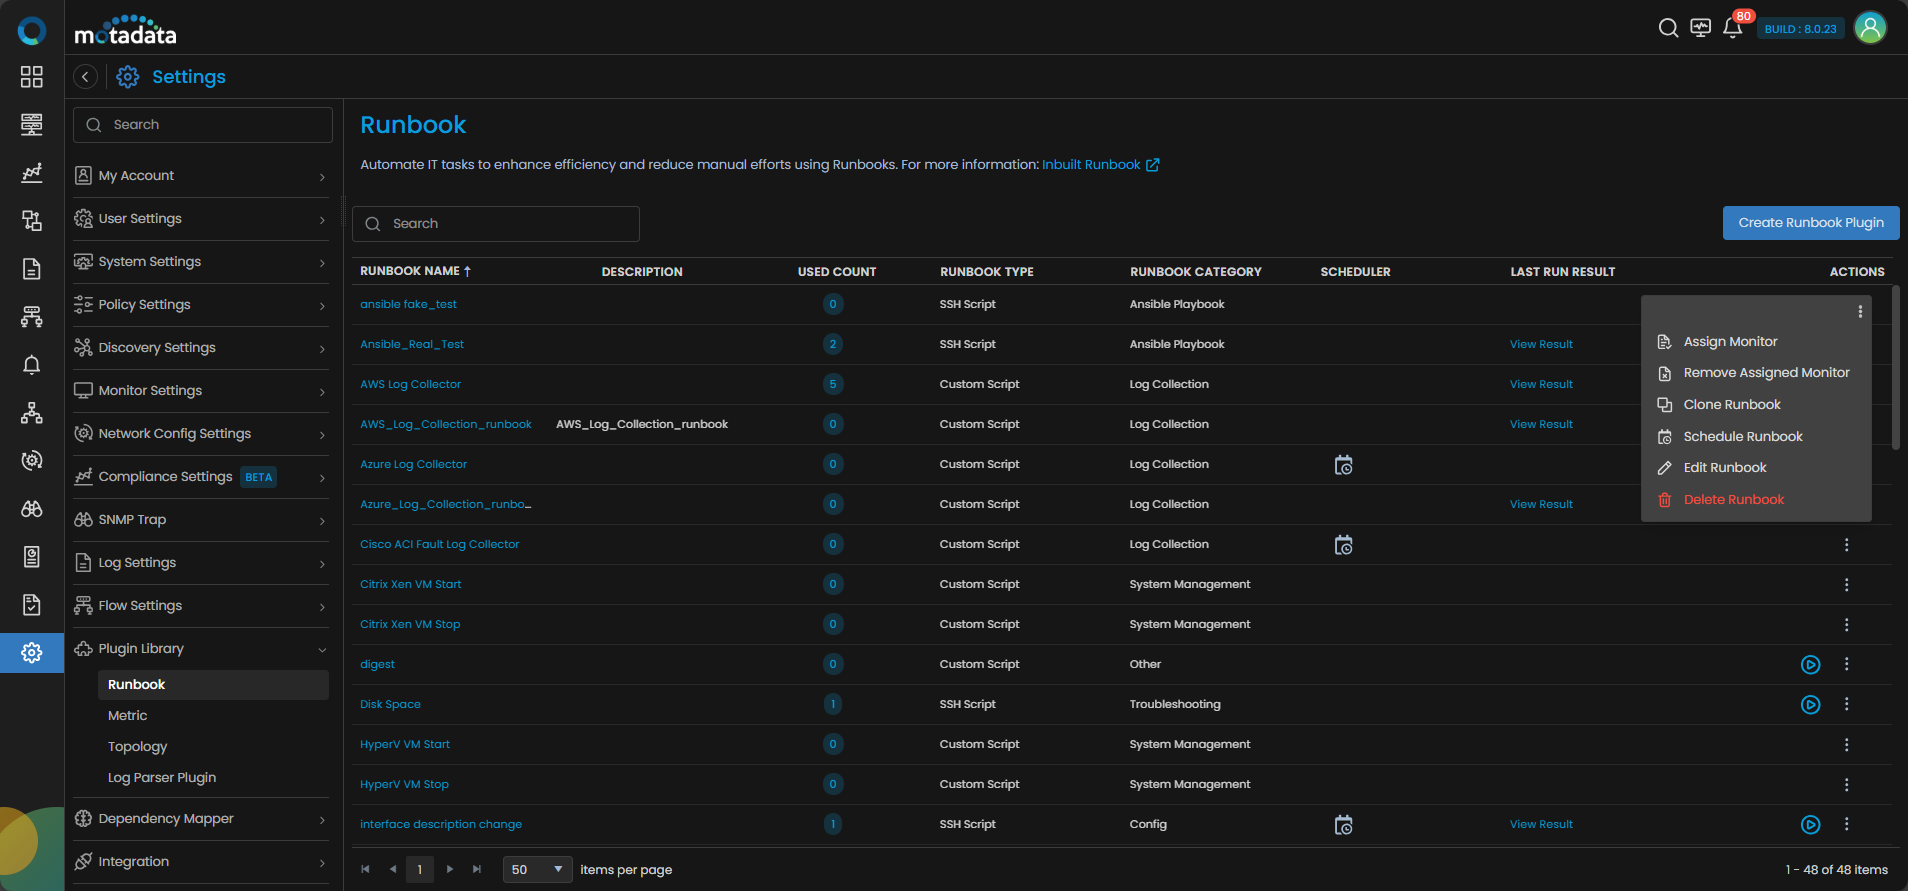Expand the My Account settings section
1908x891 pixels.
(201, 176)
